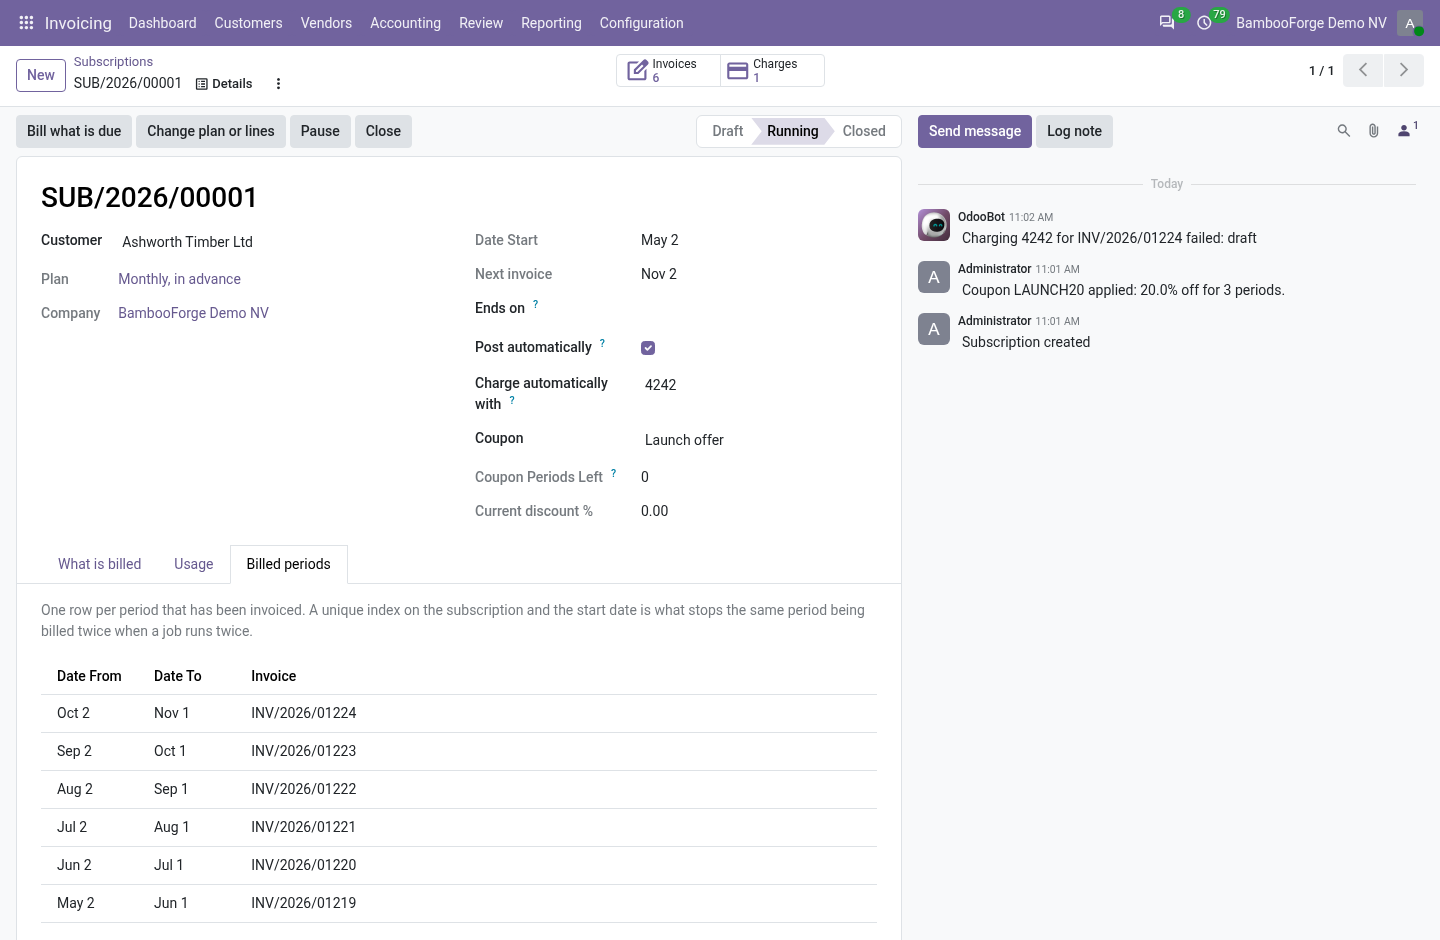
Task: Set status to Draft
Action: pyautogui.click(x=727, y=131)
